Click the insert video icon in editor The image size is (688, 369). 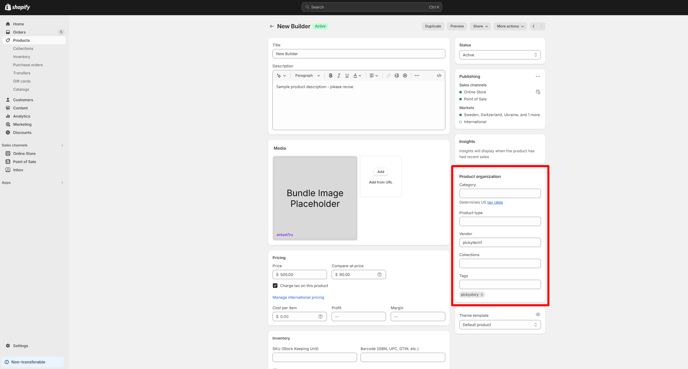[405, 75]
